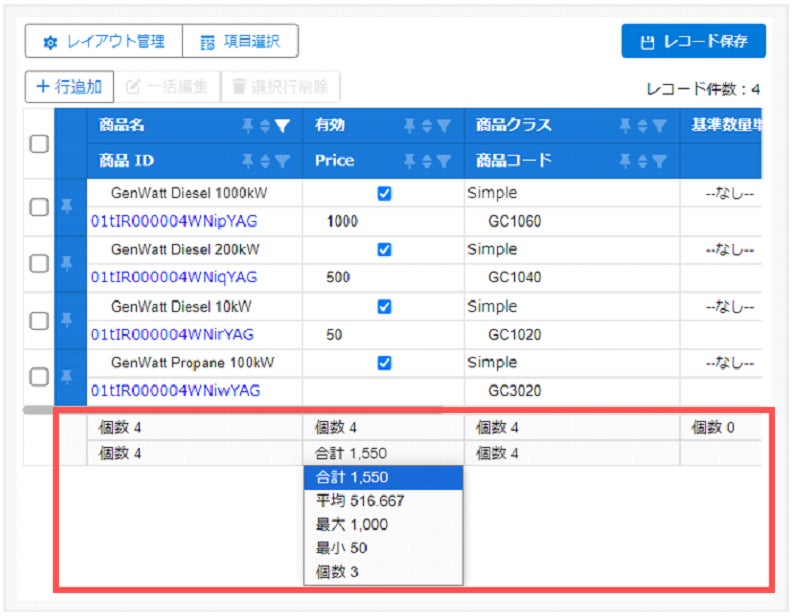This screenshot has width=794, height=616.
Task: Choose 平均 516.667 in the aggregate list
Action: click(383, 501)
